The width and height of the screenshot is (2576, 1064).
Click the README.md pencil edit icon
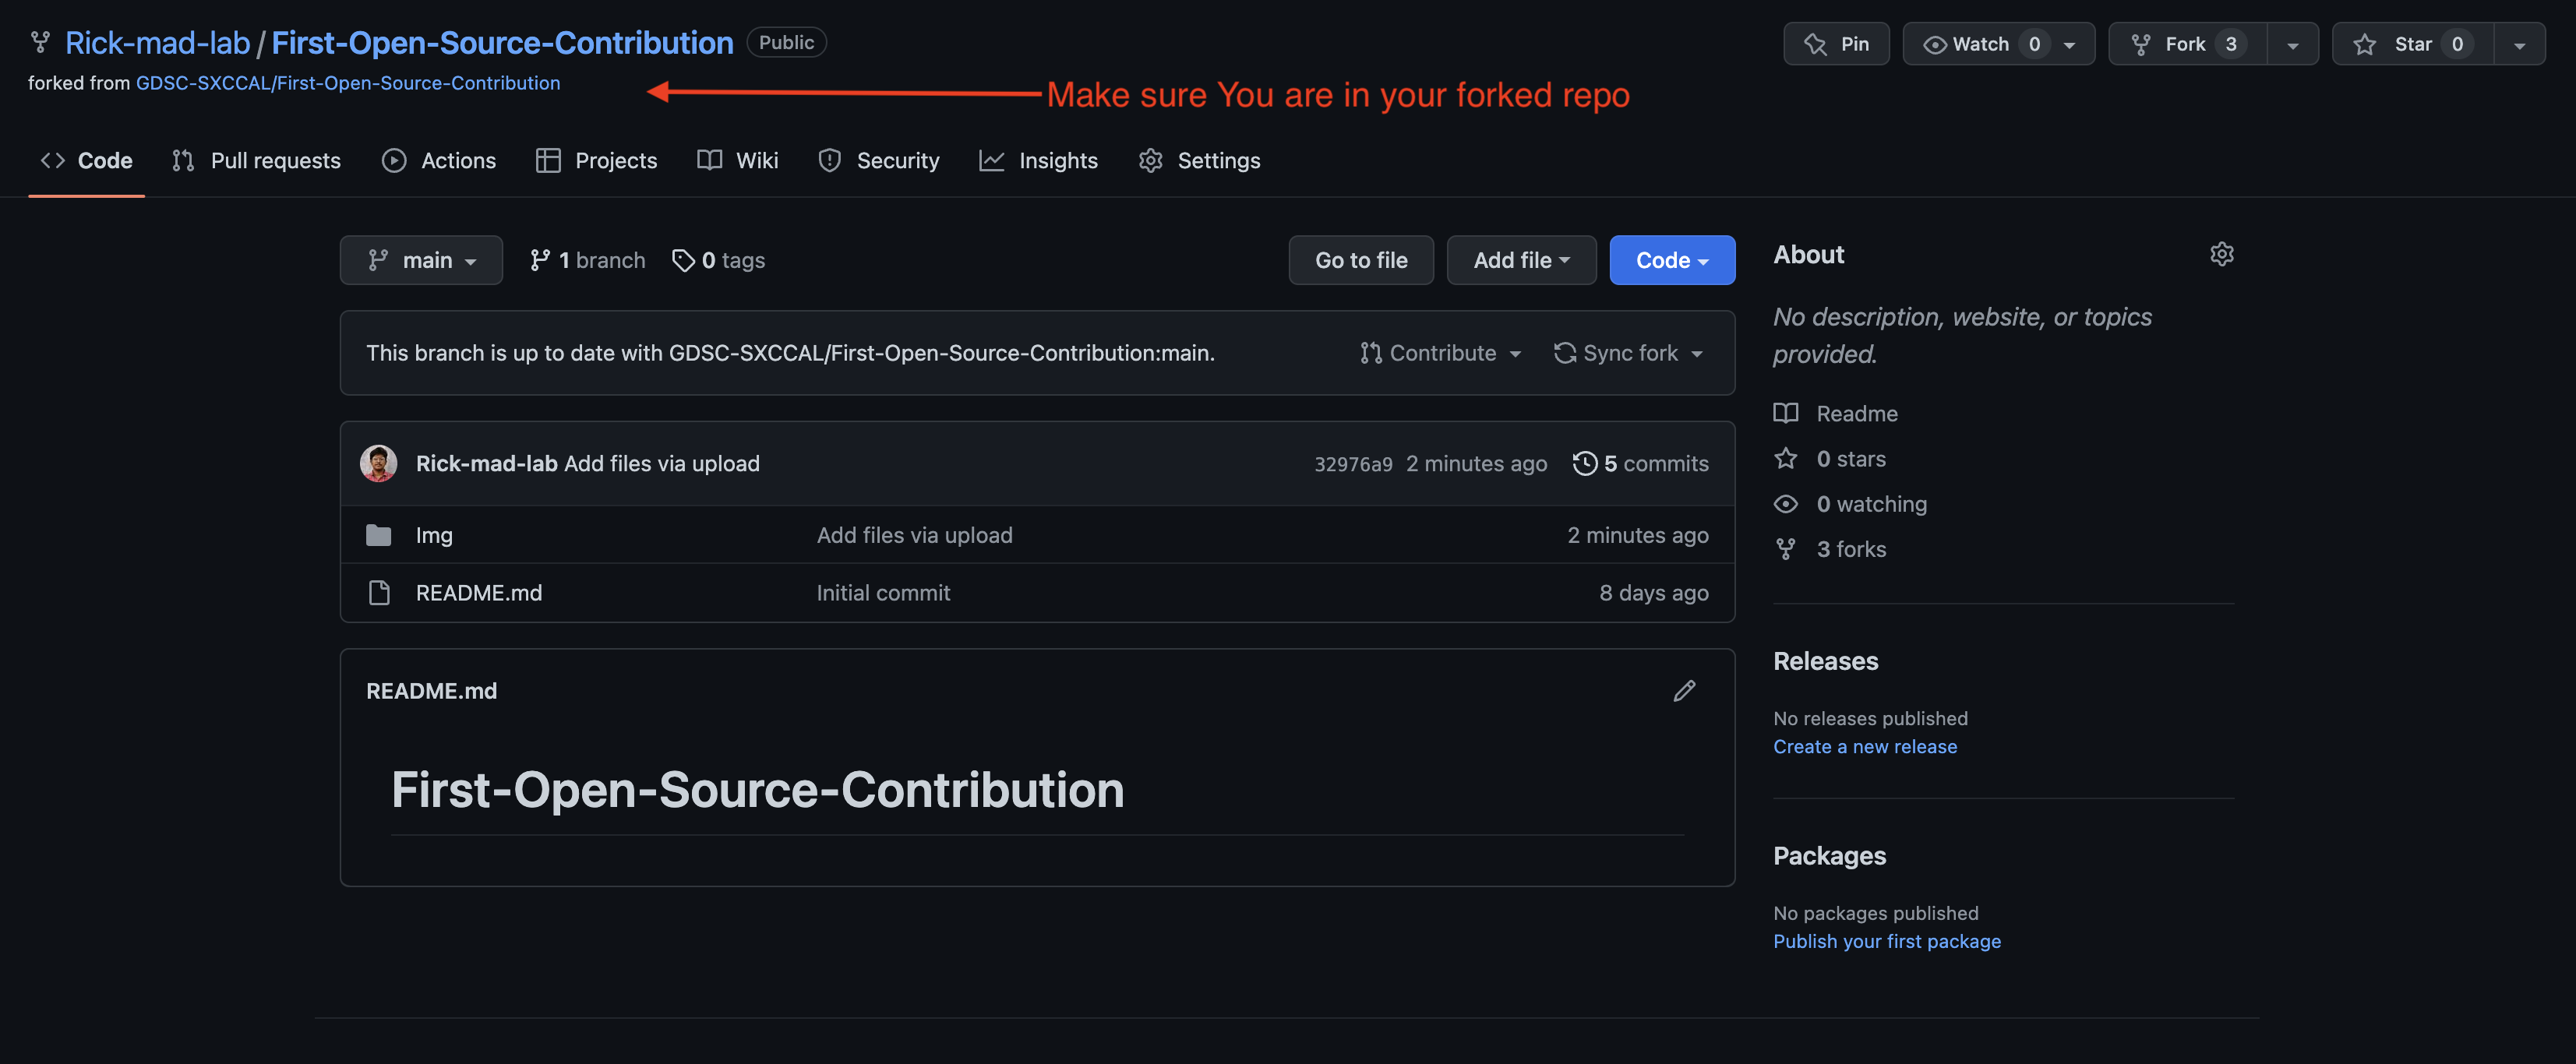click(x=1684, y=691)
